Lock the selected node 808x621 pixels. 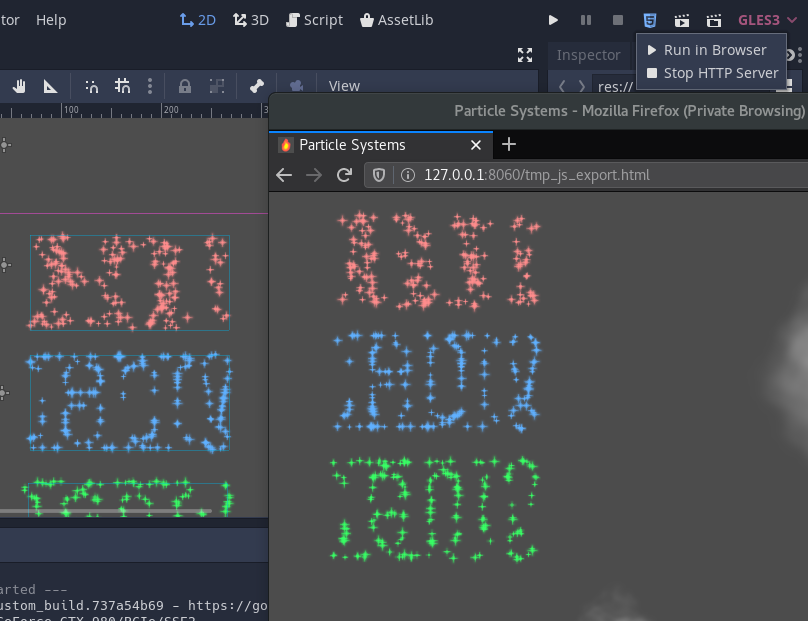coord(184,86)
